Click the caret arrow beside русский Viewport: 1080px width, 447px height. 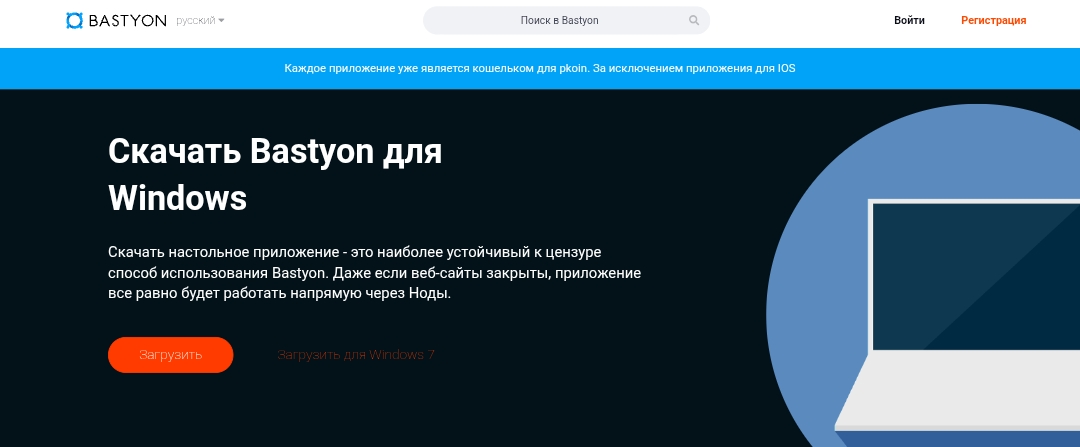[x=221, y=21]
